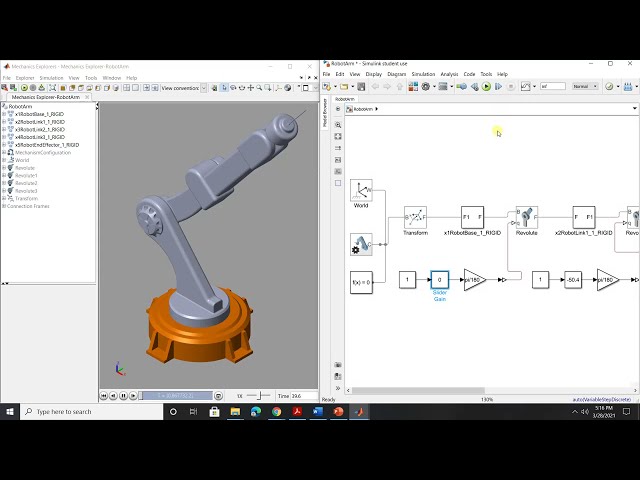The width and height of the screenshot is (640, 480).
Task: Open Chrome from the Windows taskbar
Action: pos(276,412)
